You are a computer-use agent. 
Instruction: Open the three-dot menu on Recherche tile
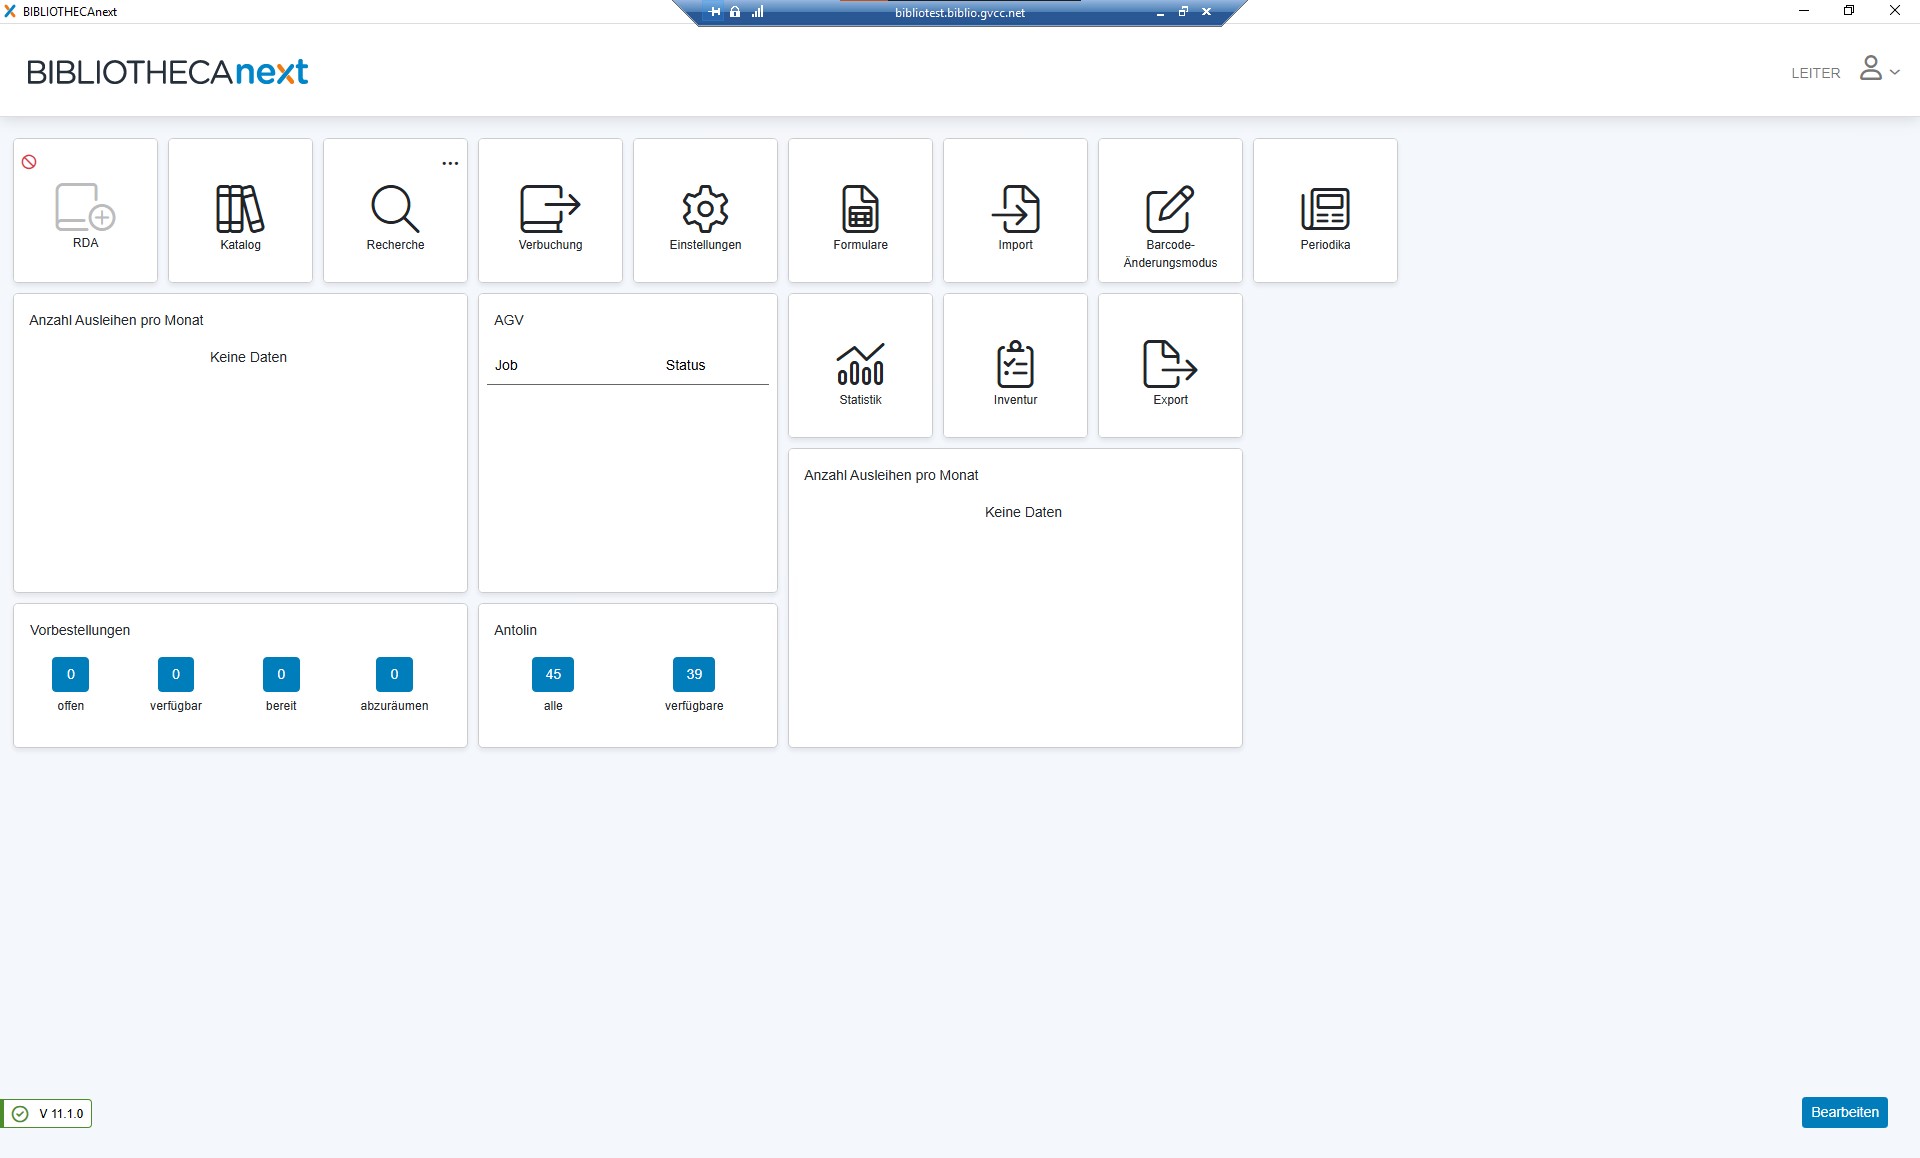tap(450, 163)
